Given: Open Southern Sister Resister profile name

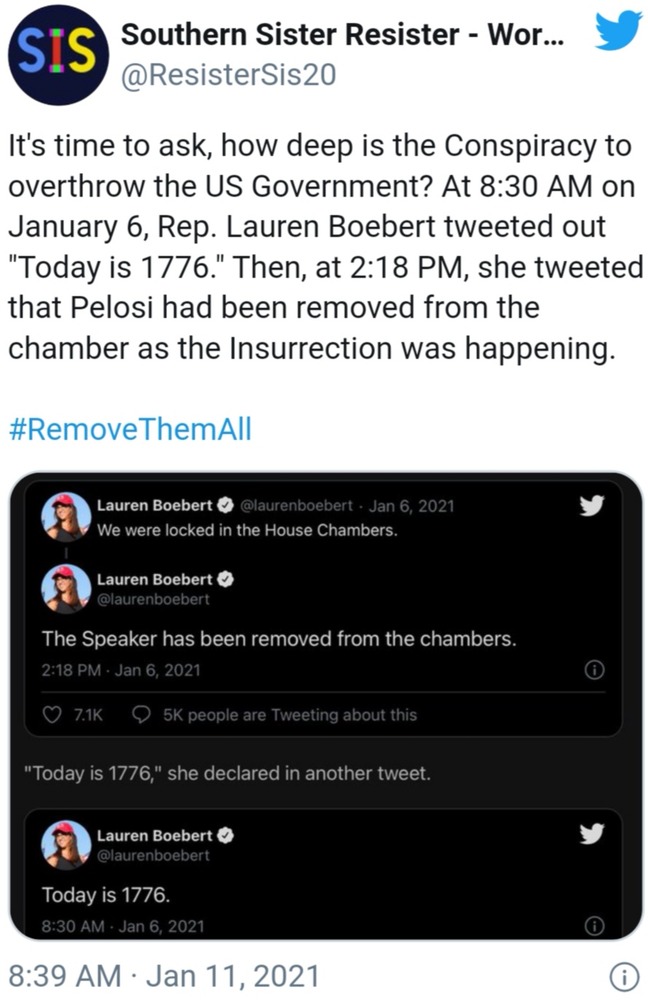Looking at the screenshot, I should point(342,34).
